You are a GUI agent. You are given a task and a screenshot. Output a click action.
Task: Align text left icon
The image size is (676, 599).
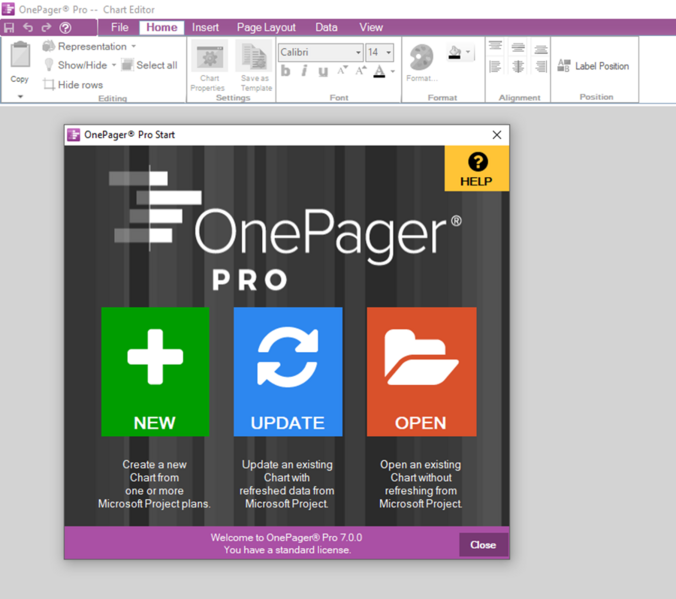495,66
